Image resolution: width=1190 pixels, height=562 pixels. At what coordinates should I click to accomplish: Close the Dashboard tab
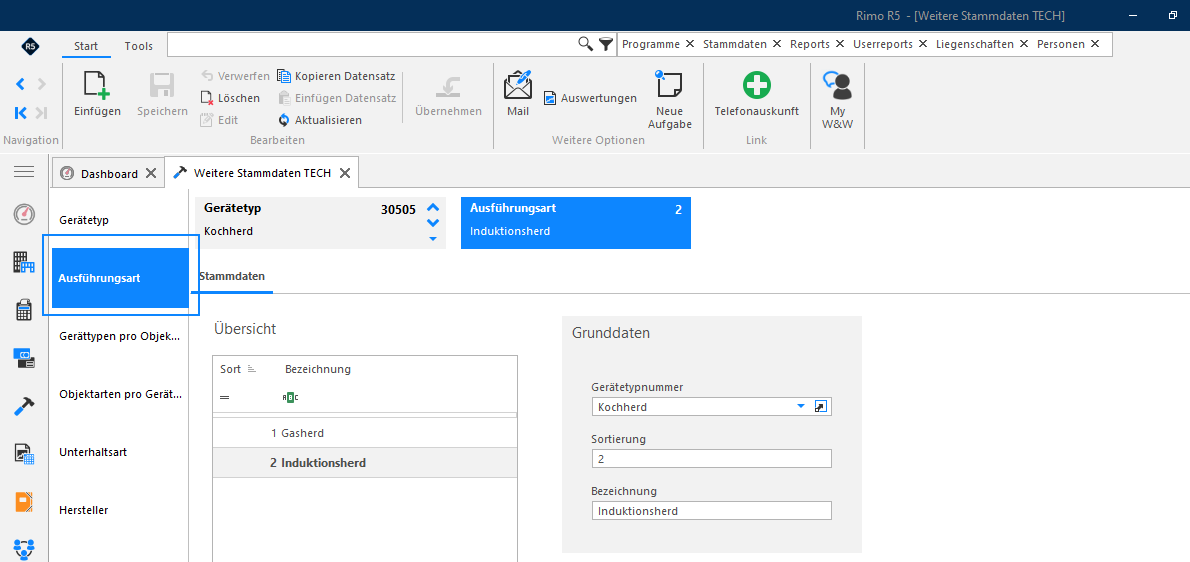[150, 174]
